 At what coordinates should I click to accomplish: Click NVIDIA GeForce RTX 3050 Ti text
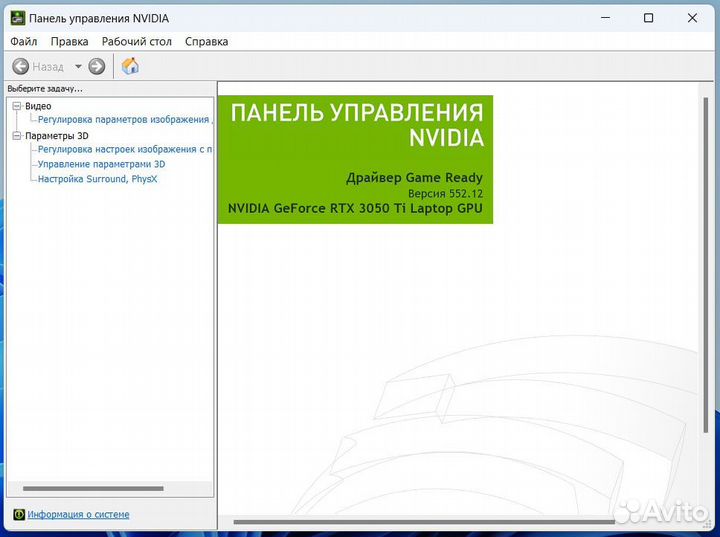click(x=355, y=209)
